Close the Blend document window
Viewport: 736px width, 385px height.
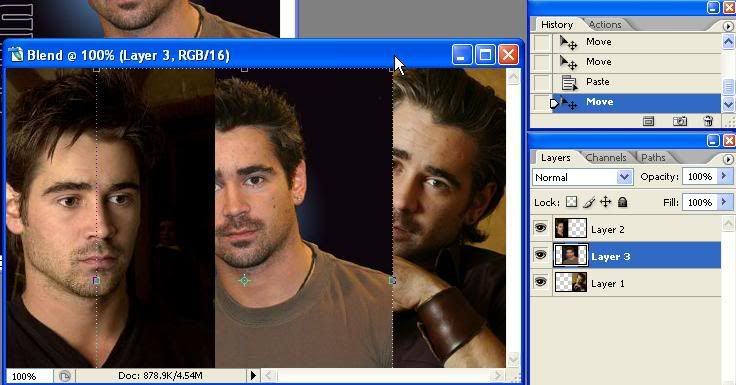[x=508, y=55]
